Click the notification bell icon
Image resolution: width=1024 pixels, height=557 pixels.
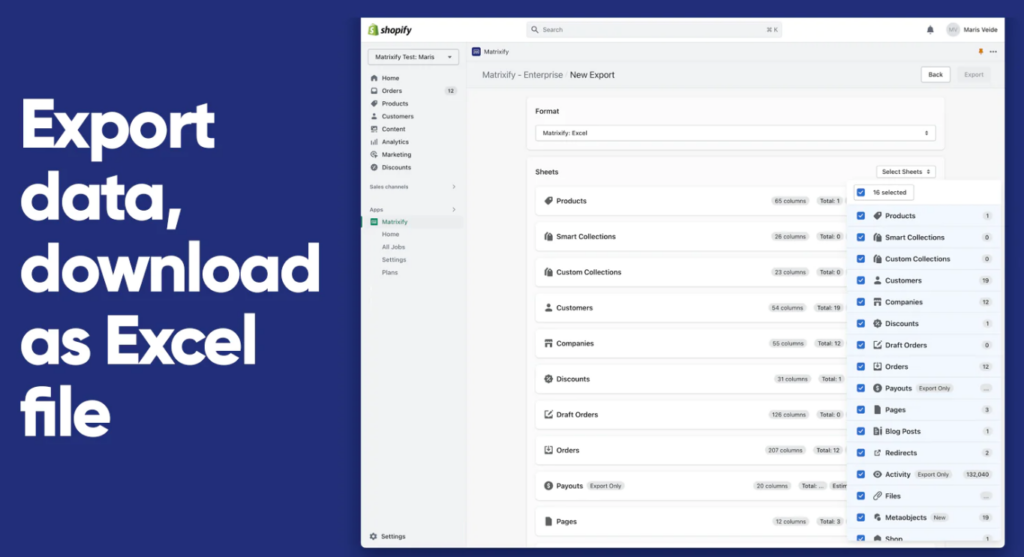(930, 30)
